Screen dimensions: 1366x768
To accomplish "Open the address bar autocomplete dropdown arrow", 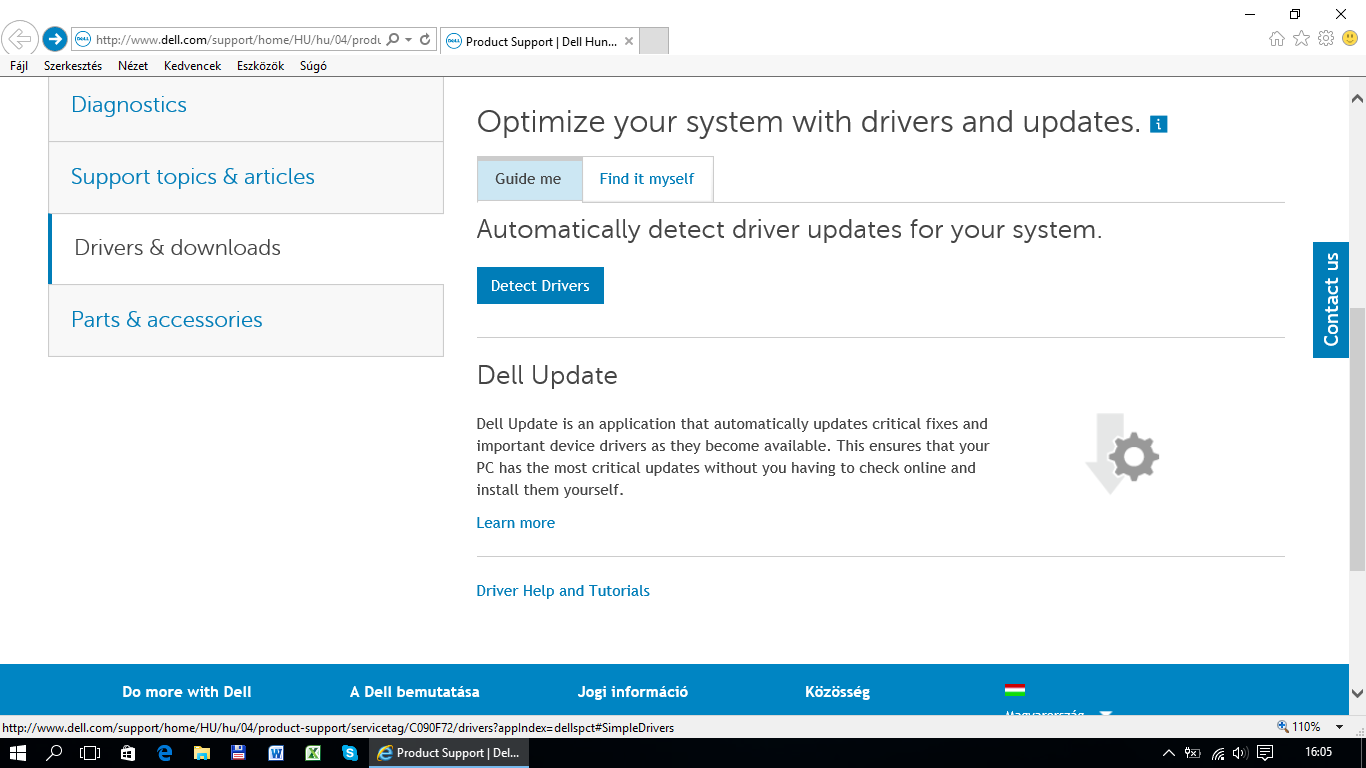I will point(408,40).
